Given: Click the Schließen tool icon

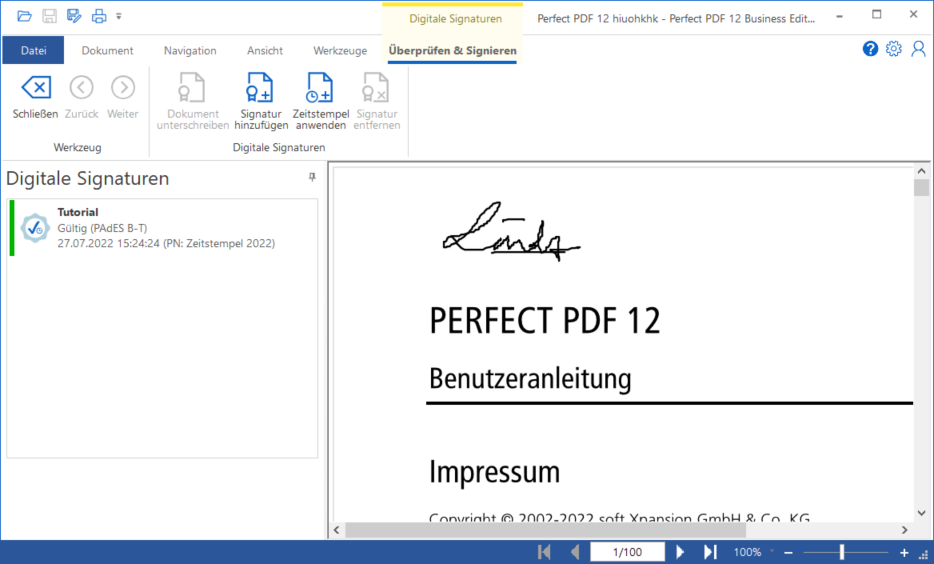Looking at the screenshot, I should click(x=35, y=89).
